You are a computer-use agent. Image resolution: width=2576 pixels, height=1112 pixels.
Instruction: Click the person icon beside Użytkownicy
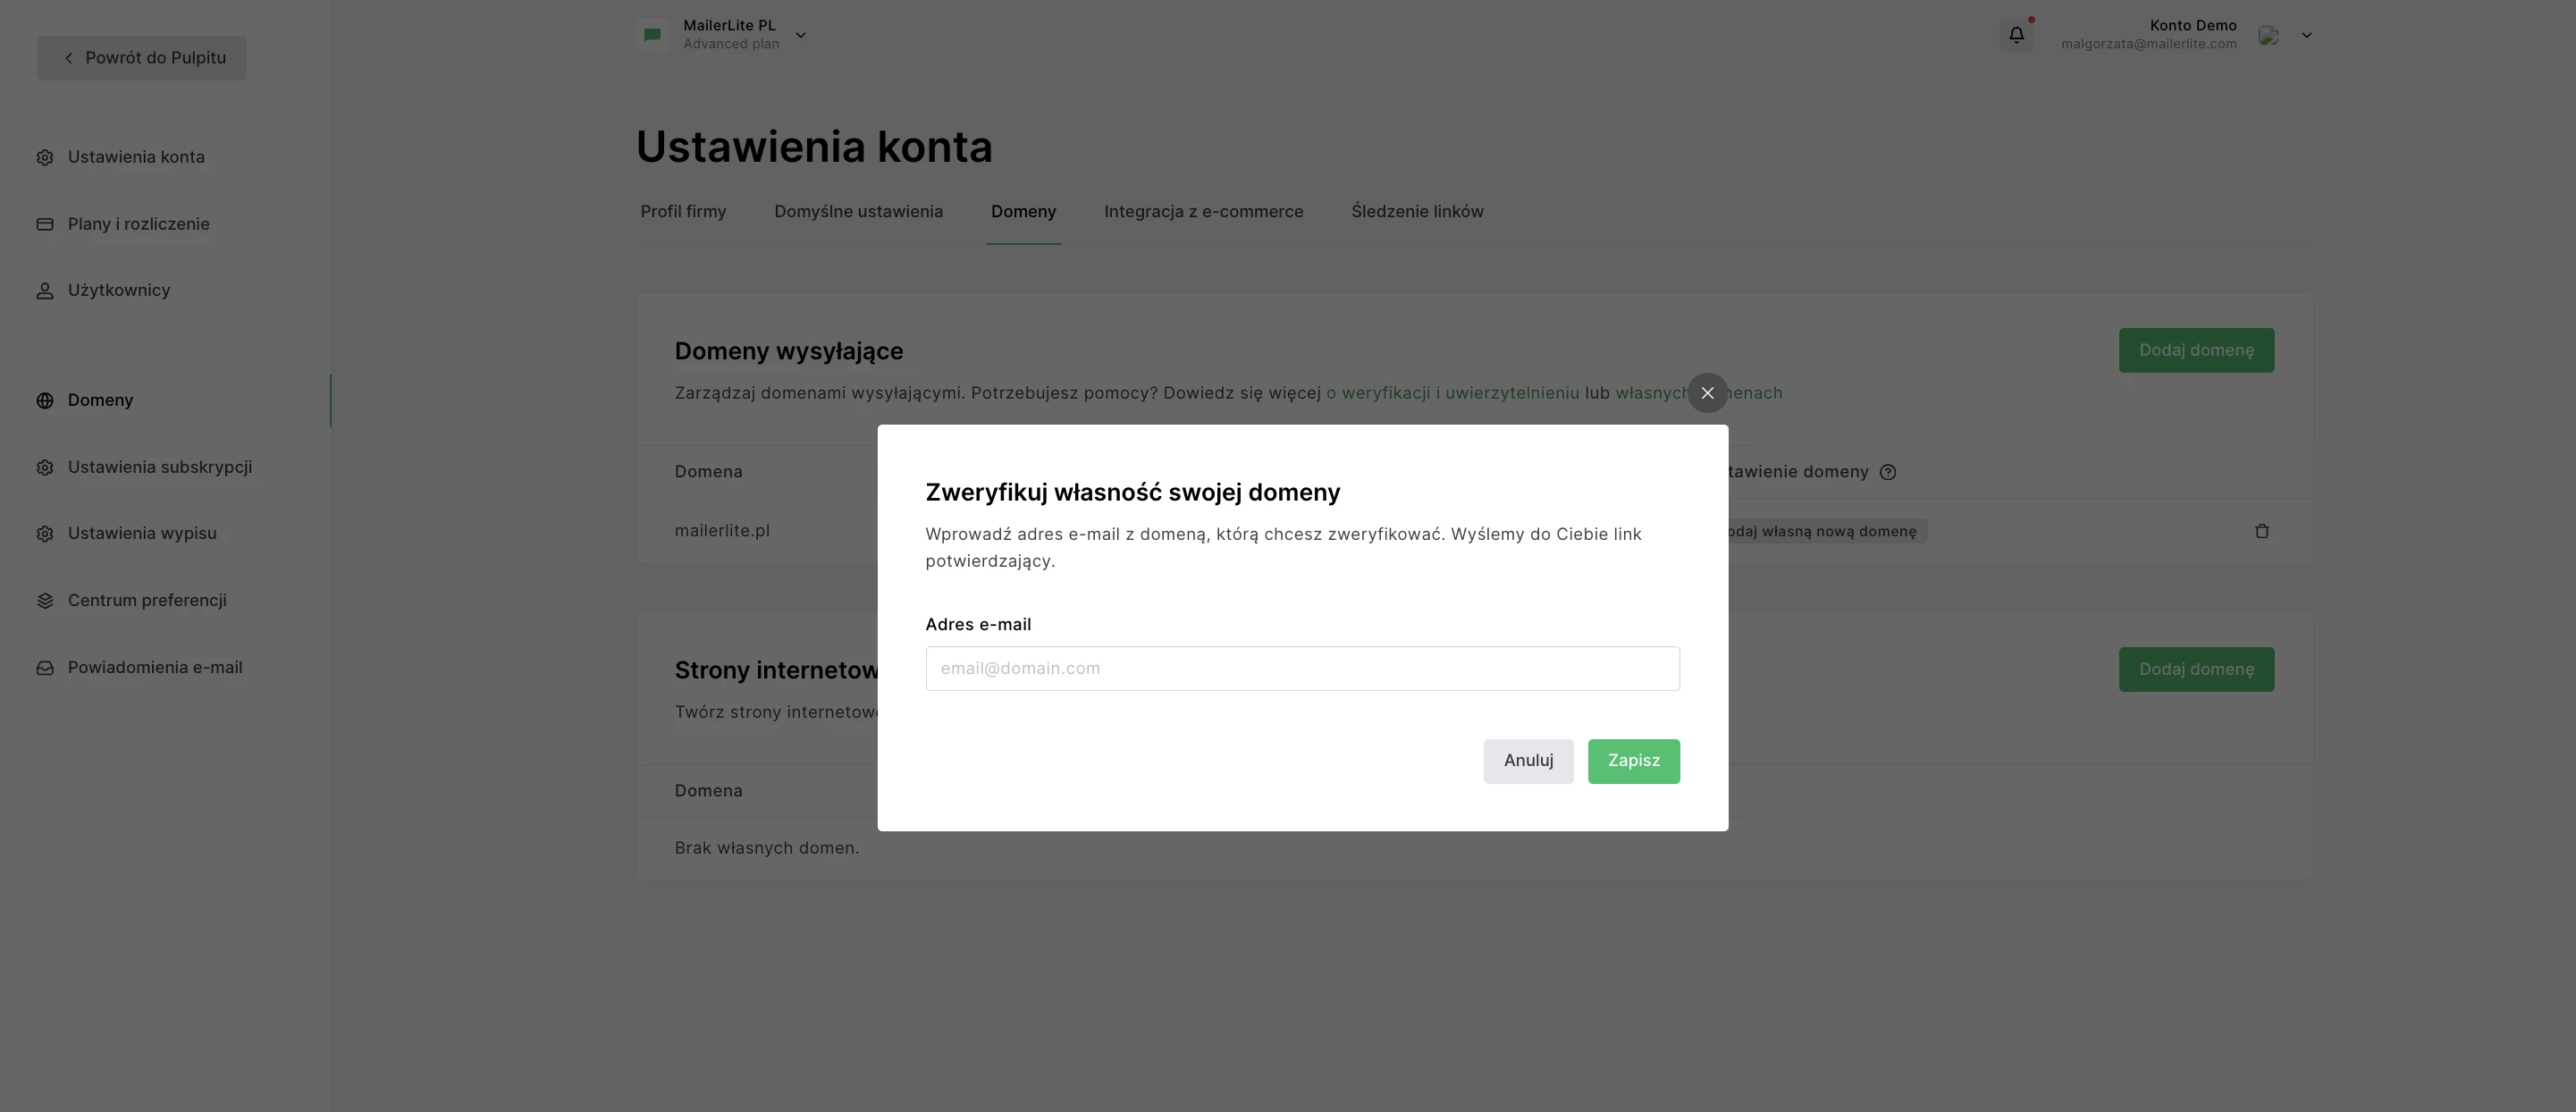45,291
